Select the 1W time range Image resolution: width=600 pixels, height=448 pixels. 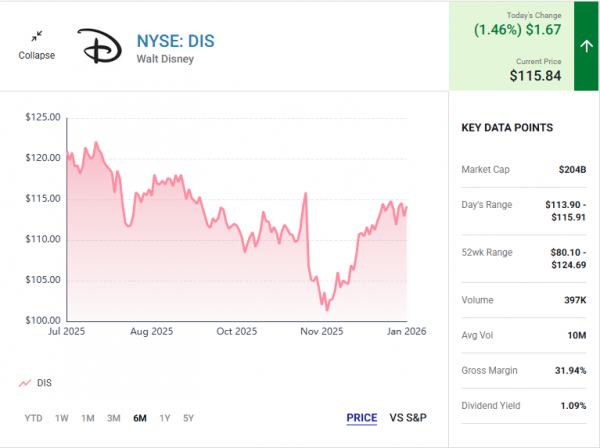(61, 418)
